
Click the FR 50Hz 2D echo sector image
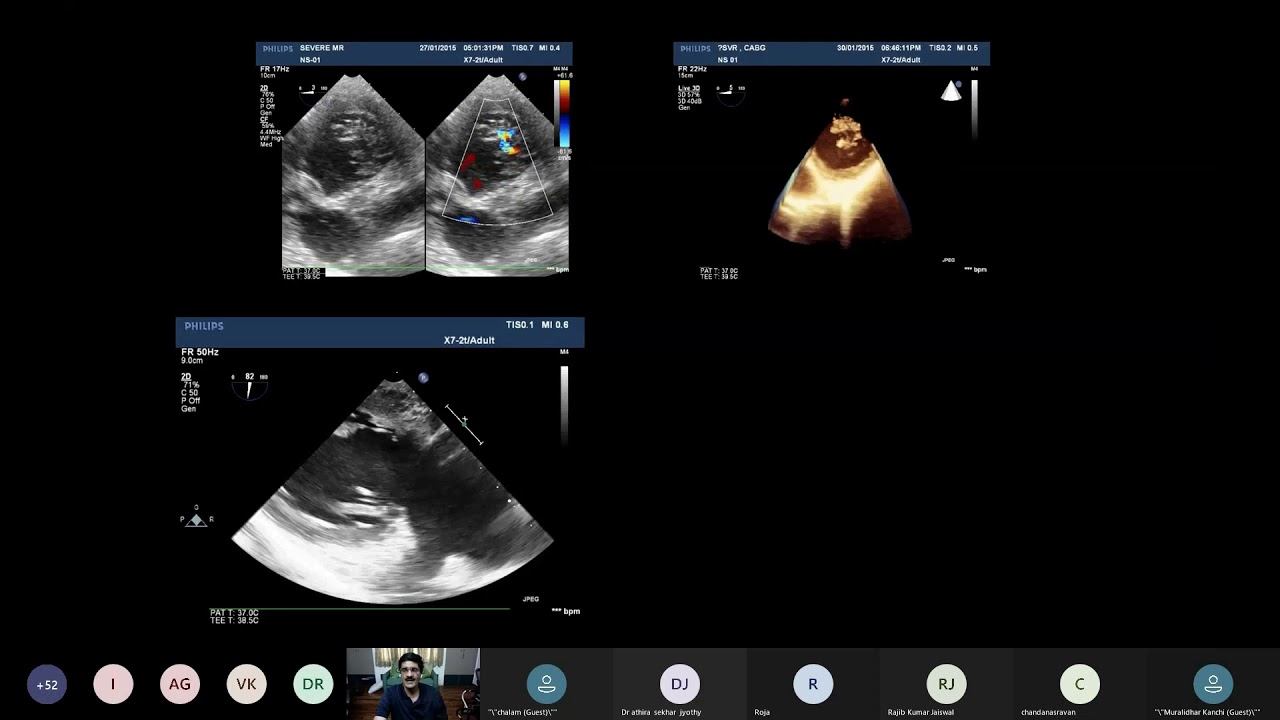392,490
